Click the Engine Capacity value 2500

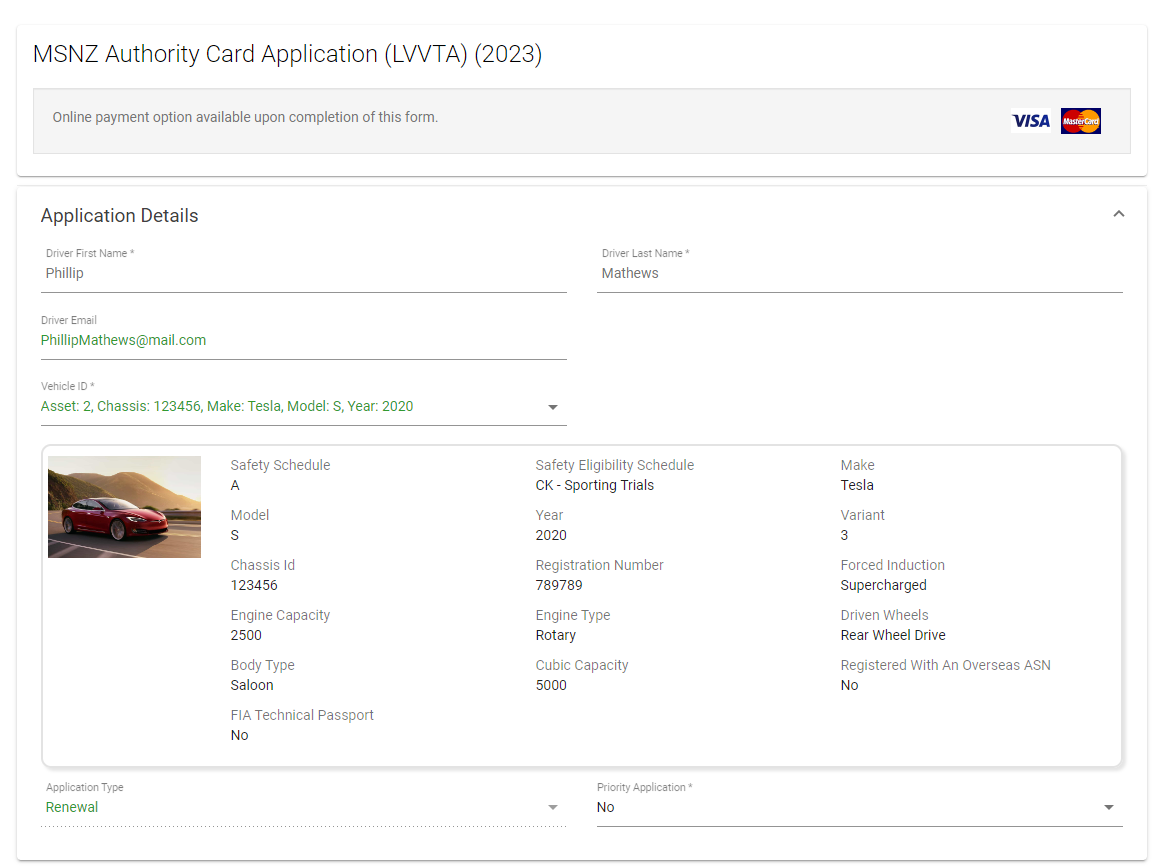[246, 635]
